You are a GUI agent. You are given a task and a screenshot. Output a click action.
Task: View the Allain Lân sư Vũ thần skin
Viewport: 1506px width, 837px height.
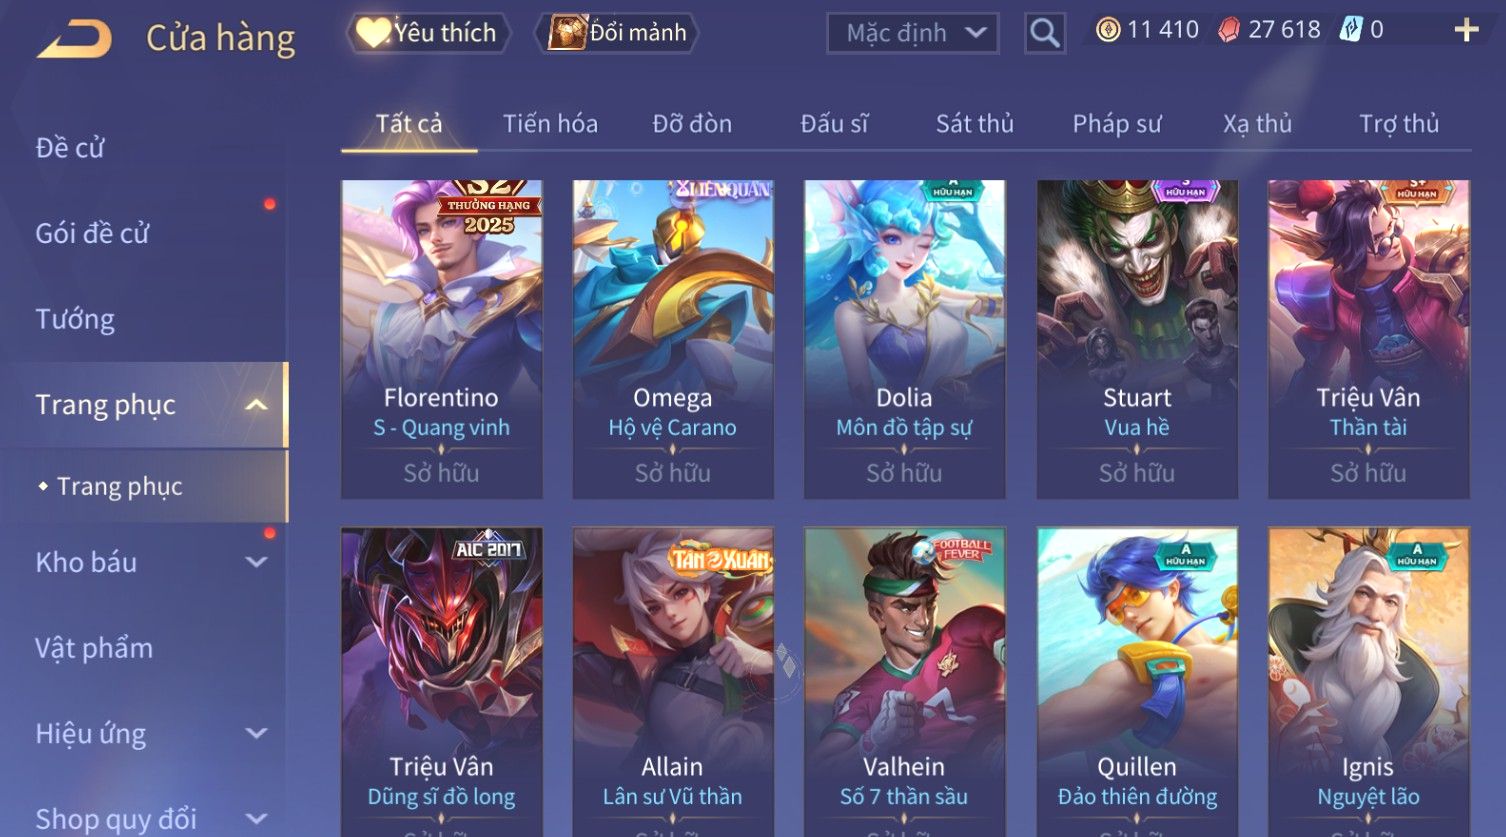pos(673,682)
